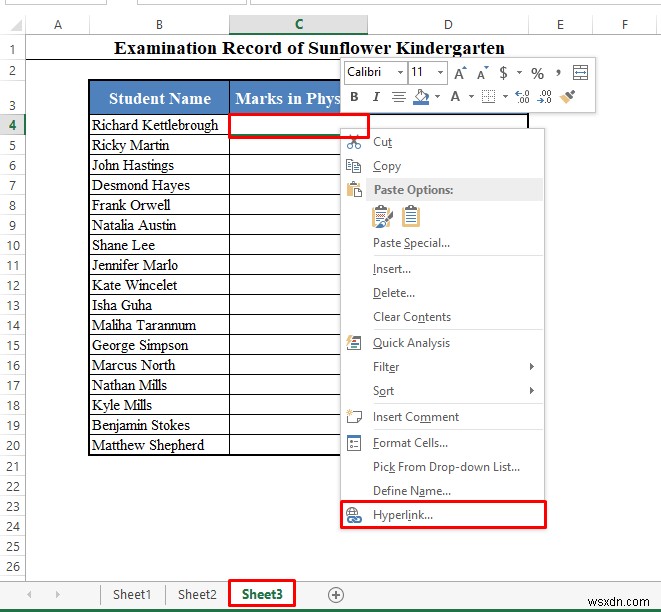Click the Student Name header cell
Image resolution: width=661 pixels, height=612 pixels.
point(159,98)
